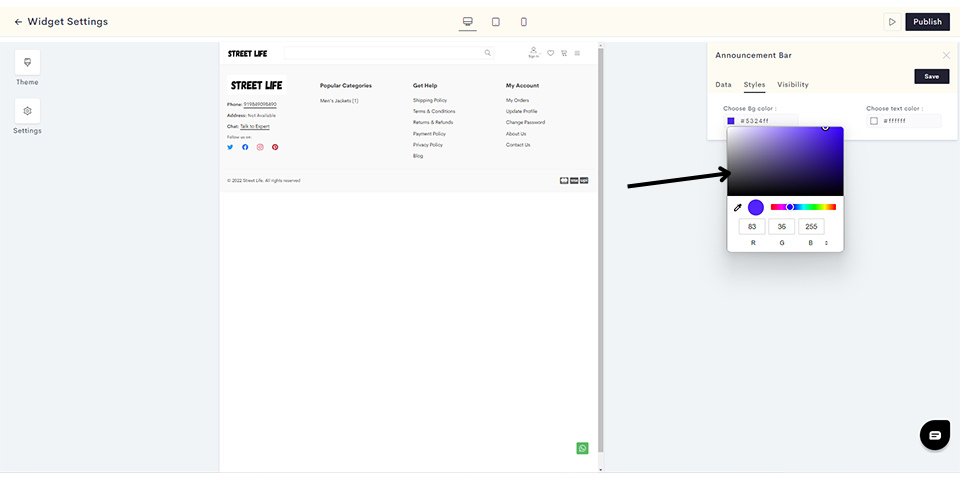Screen dimensions: 960x480
Task: Click the Street Life footer logo
Action: point(257,85)
